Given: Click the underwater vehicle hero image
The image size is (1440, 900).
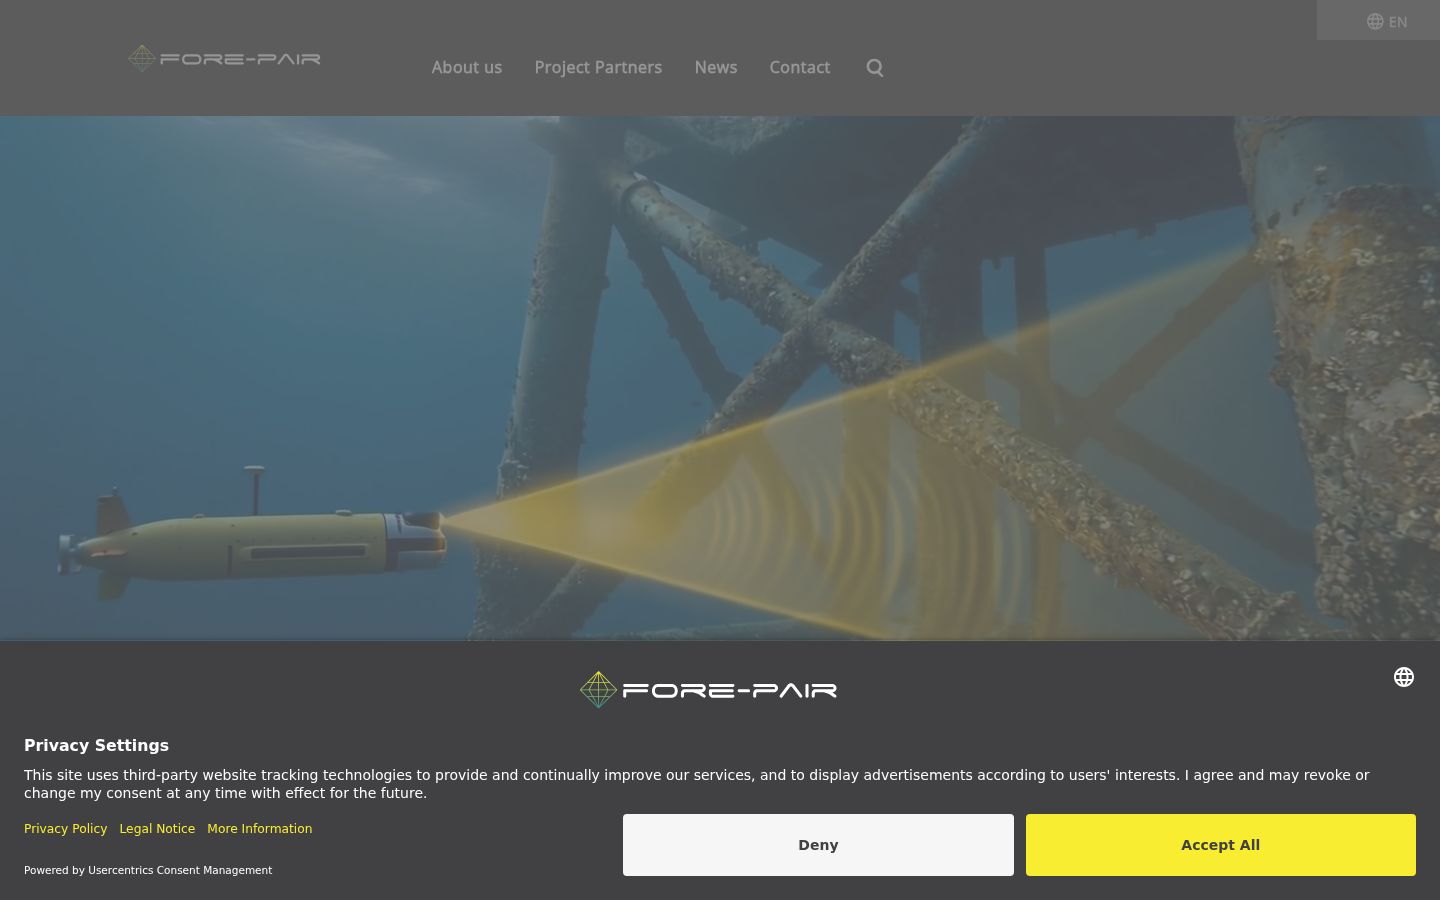Looking at the screenshot, I should 720,378.
